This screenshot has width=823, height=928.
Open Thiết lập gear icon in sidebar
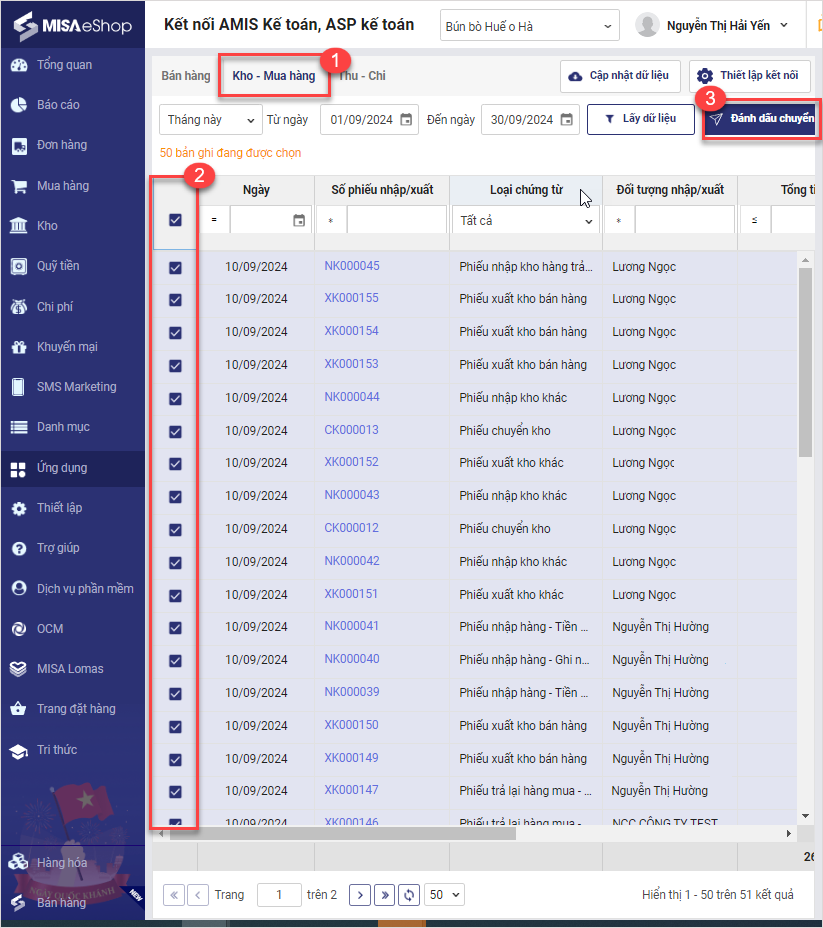click(19, 508)
